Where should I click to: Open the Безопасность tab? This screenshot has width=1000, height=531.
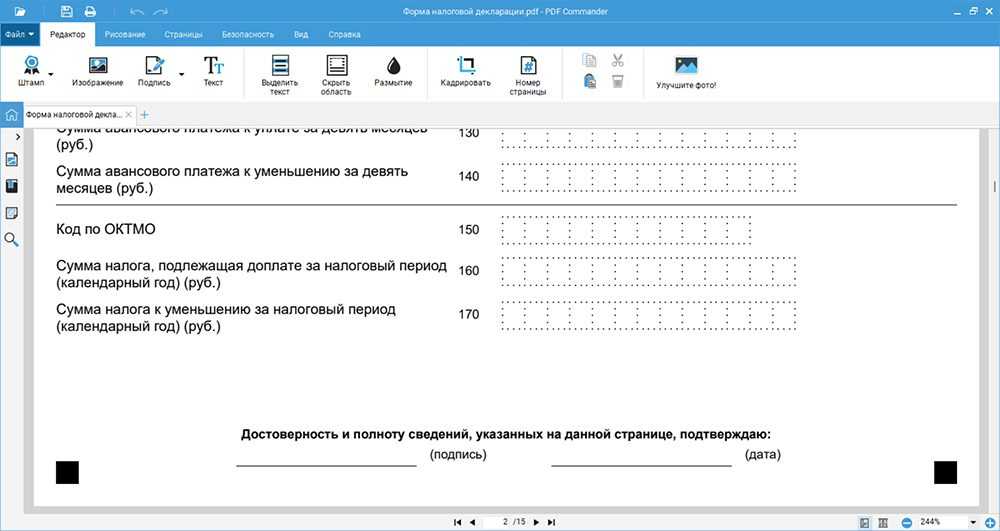(x=247, y=34)
